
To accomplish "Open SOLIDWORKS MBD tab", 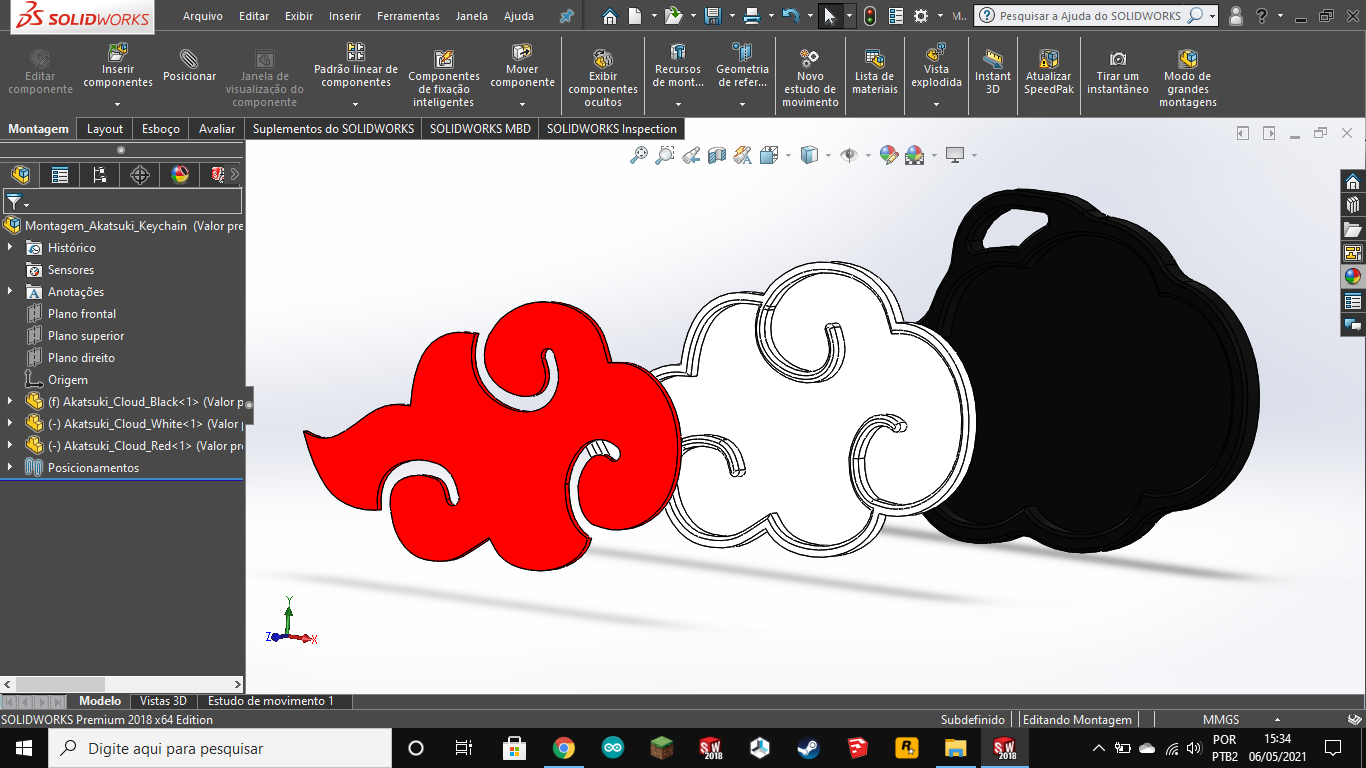I will 480,129.
